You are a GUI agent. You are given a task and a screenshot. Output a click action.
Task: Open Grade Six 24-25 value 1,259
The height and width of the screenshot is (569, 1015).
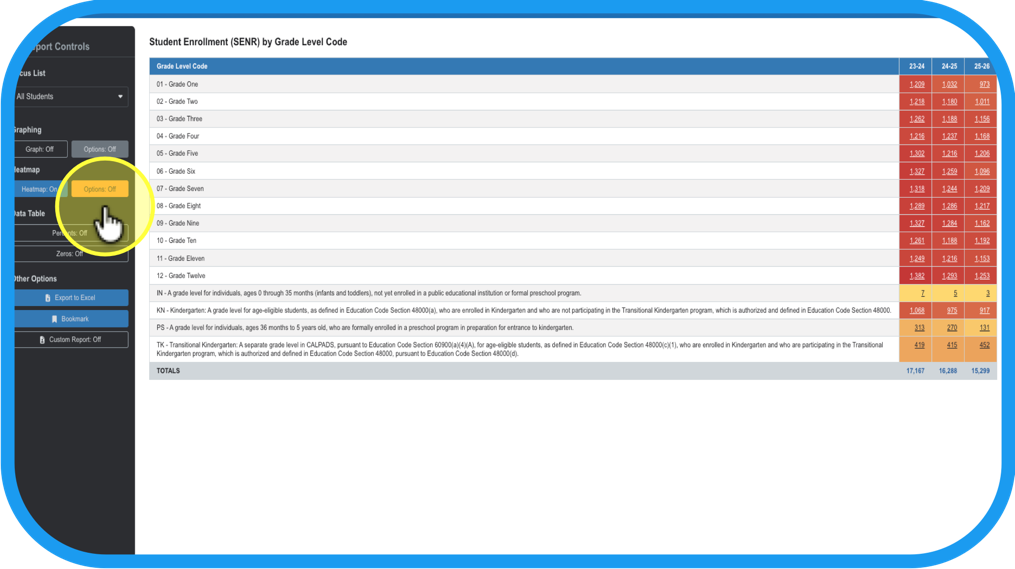(949, 172)
